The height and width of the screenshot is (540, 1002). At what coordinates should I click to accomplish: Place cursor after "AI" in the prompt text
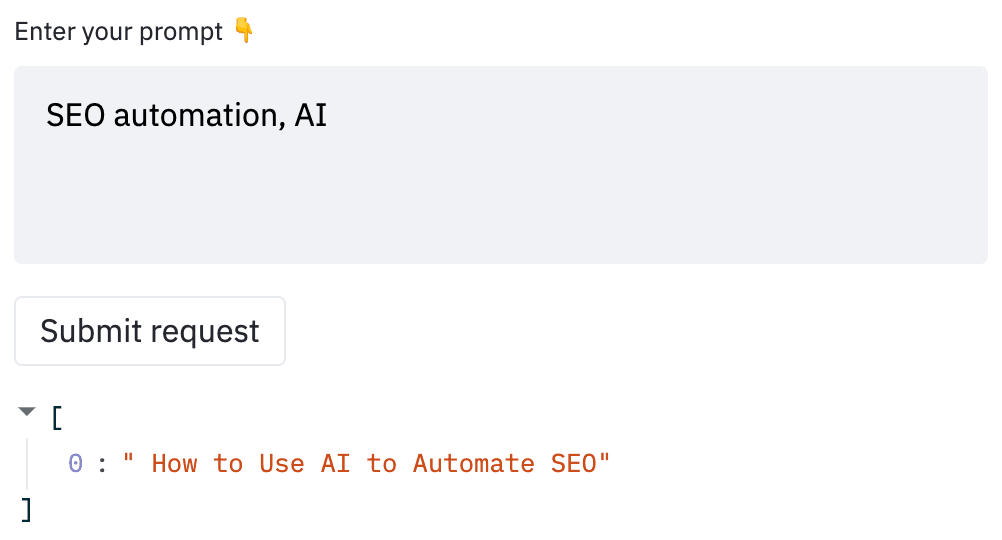tap(328, 116)
